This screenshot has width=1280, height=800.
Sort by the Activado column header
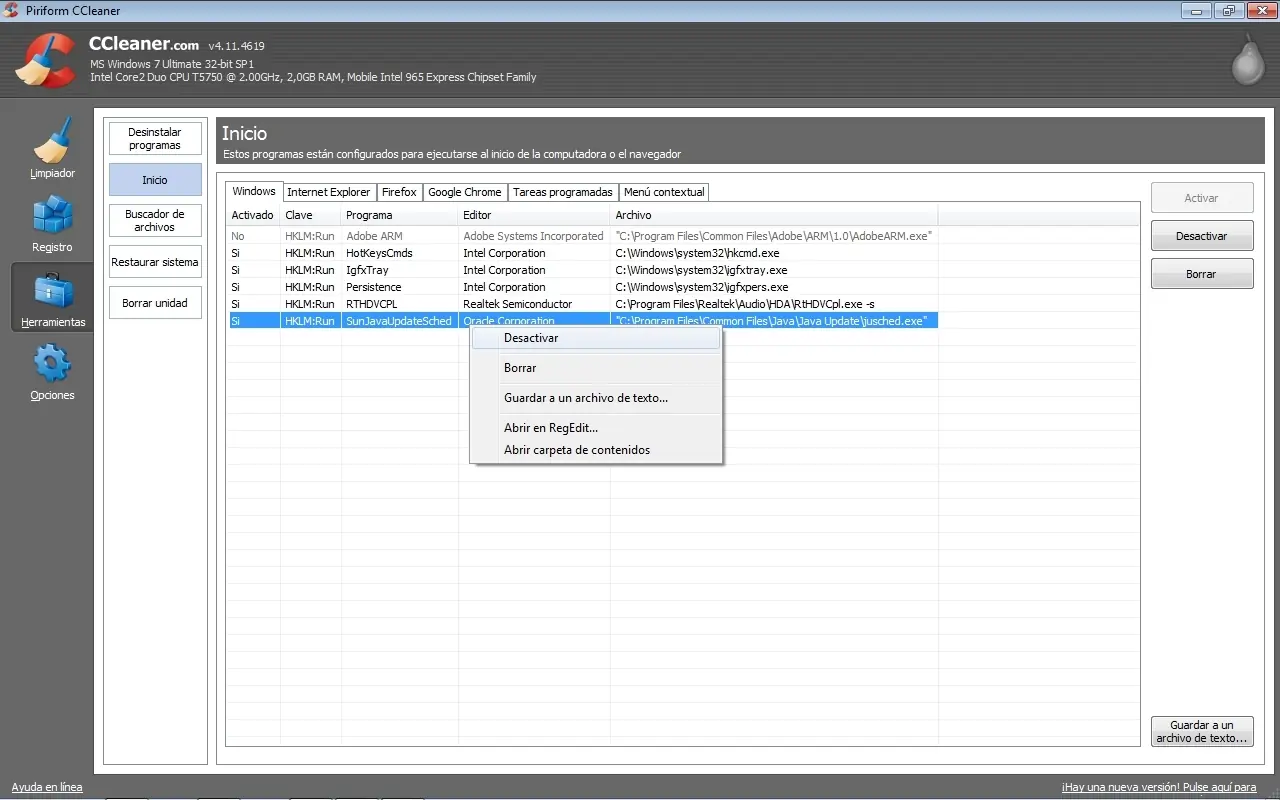253,215
